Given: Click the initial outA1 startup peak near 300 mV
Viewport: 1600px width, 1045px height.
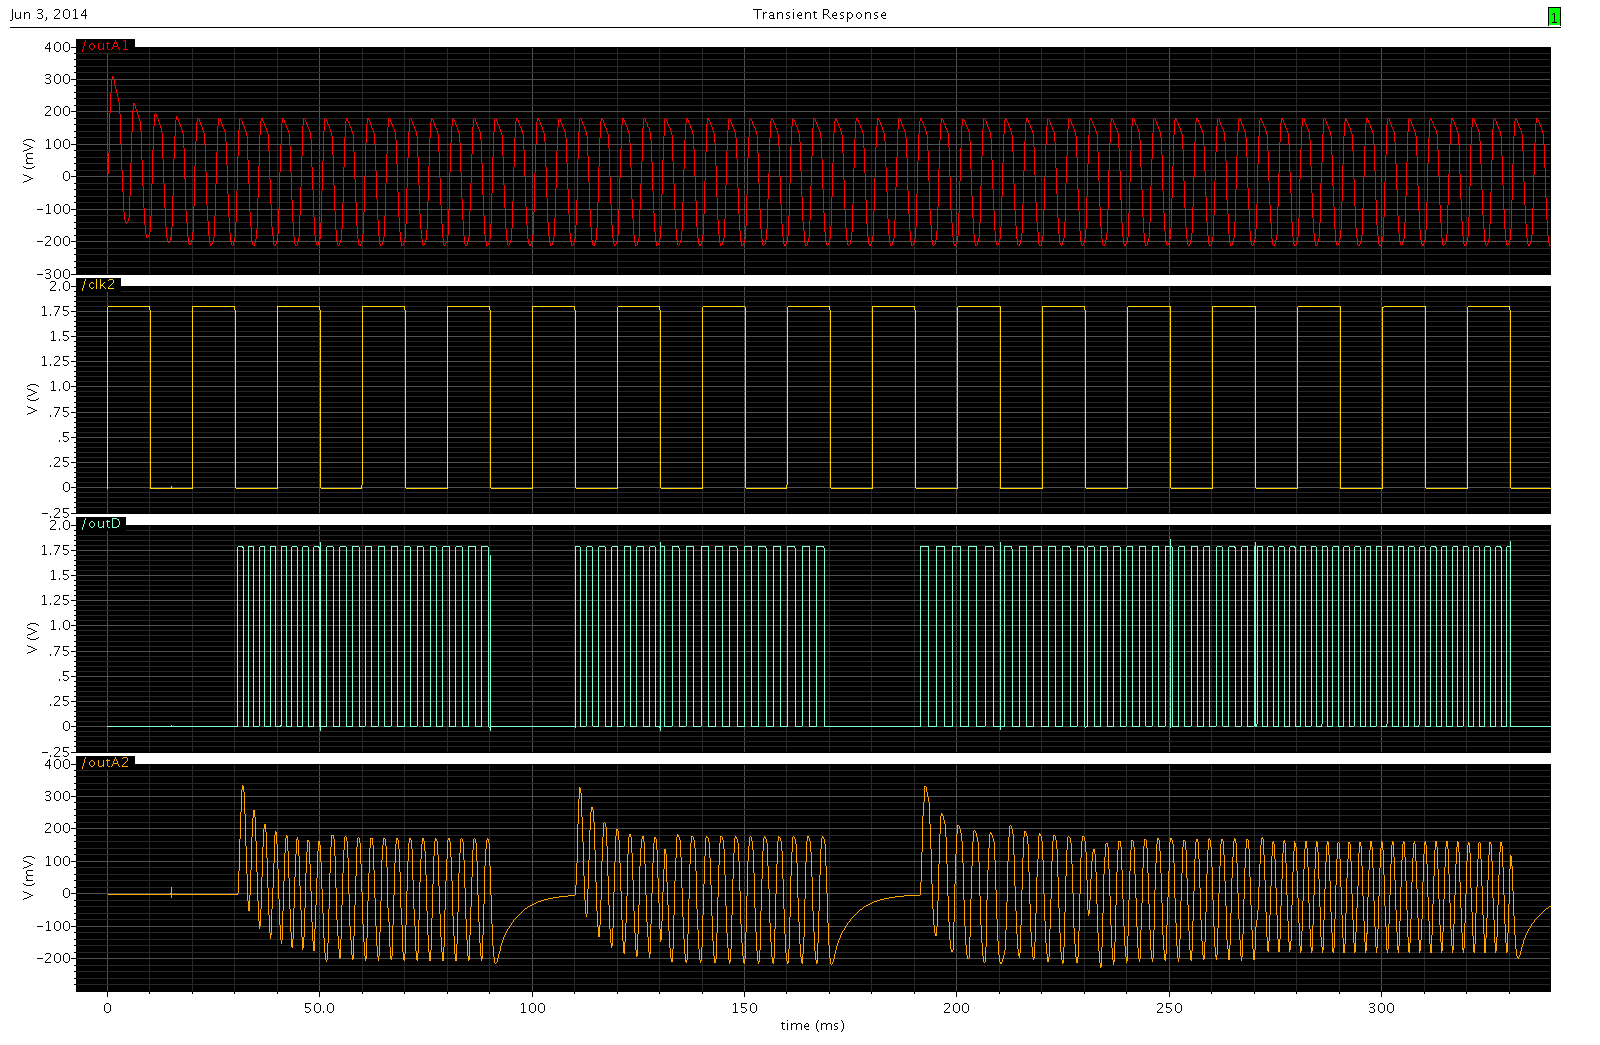Looking at the screenshot, I should [x=112, y=77].
